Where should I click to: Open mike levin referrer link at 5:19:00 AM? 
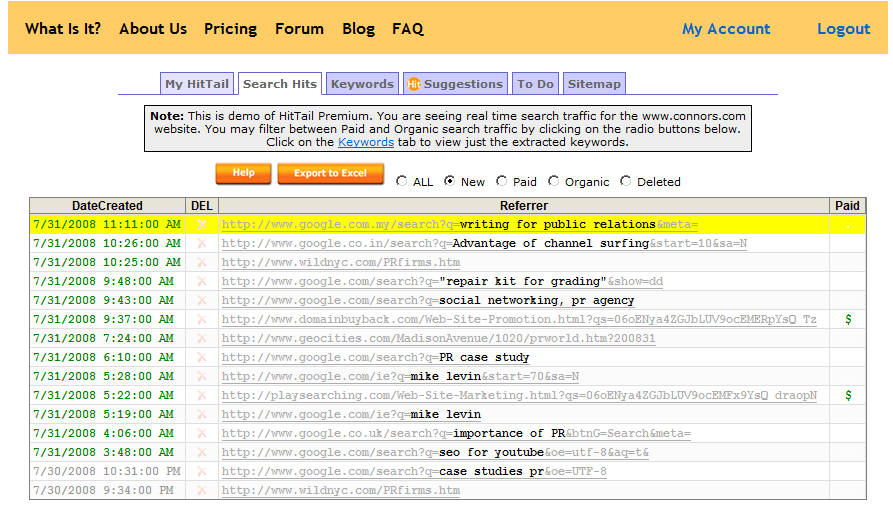351,414
